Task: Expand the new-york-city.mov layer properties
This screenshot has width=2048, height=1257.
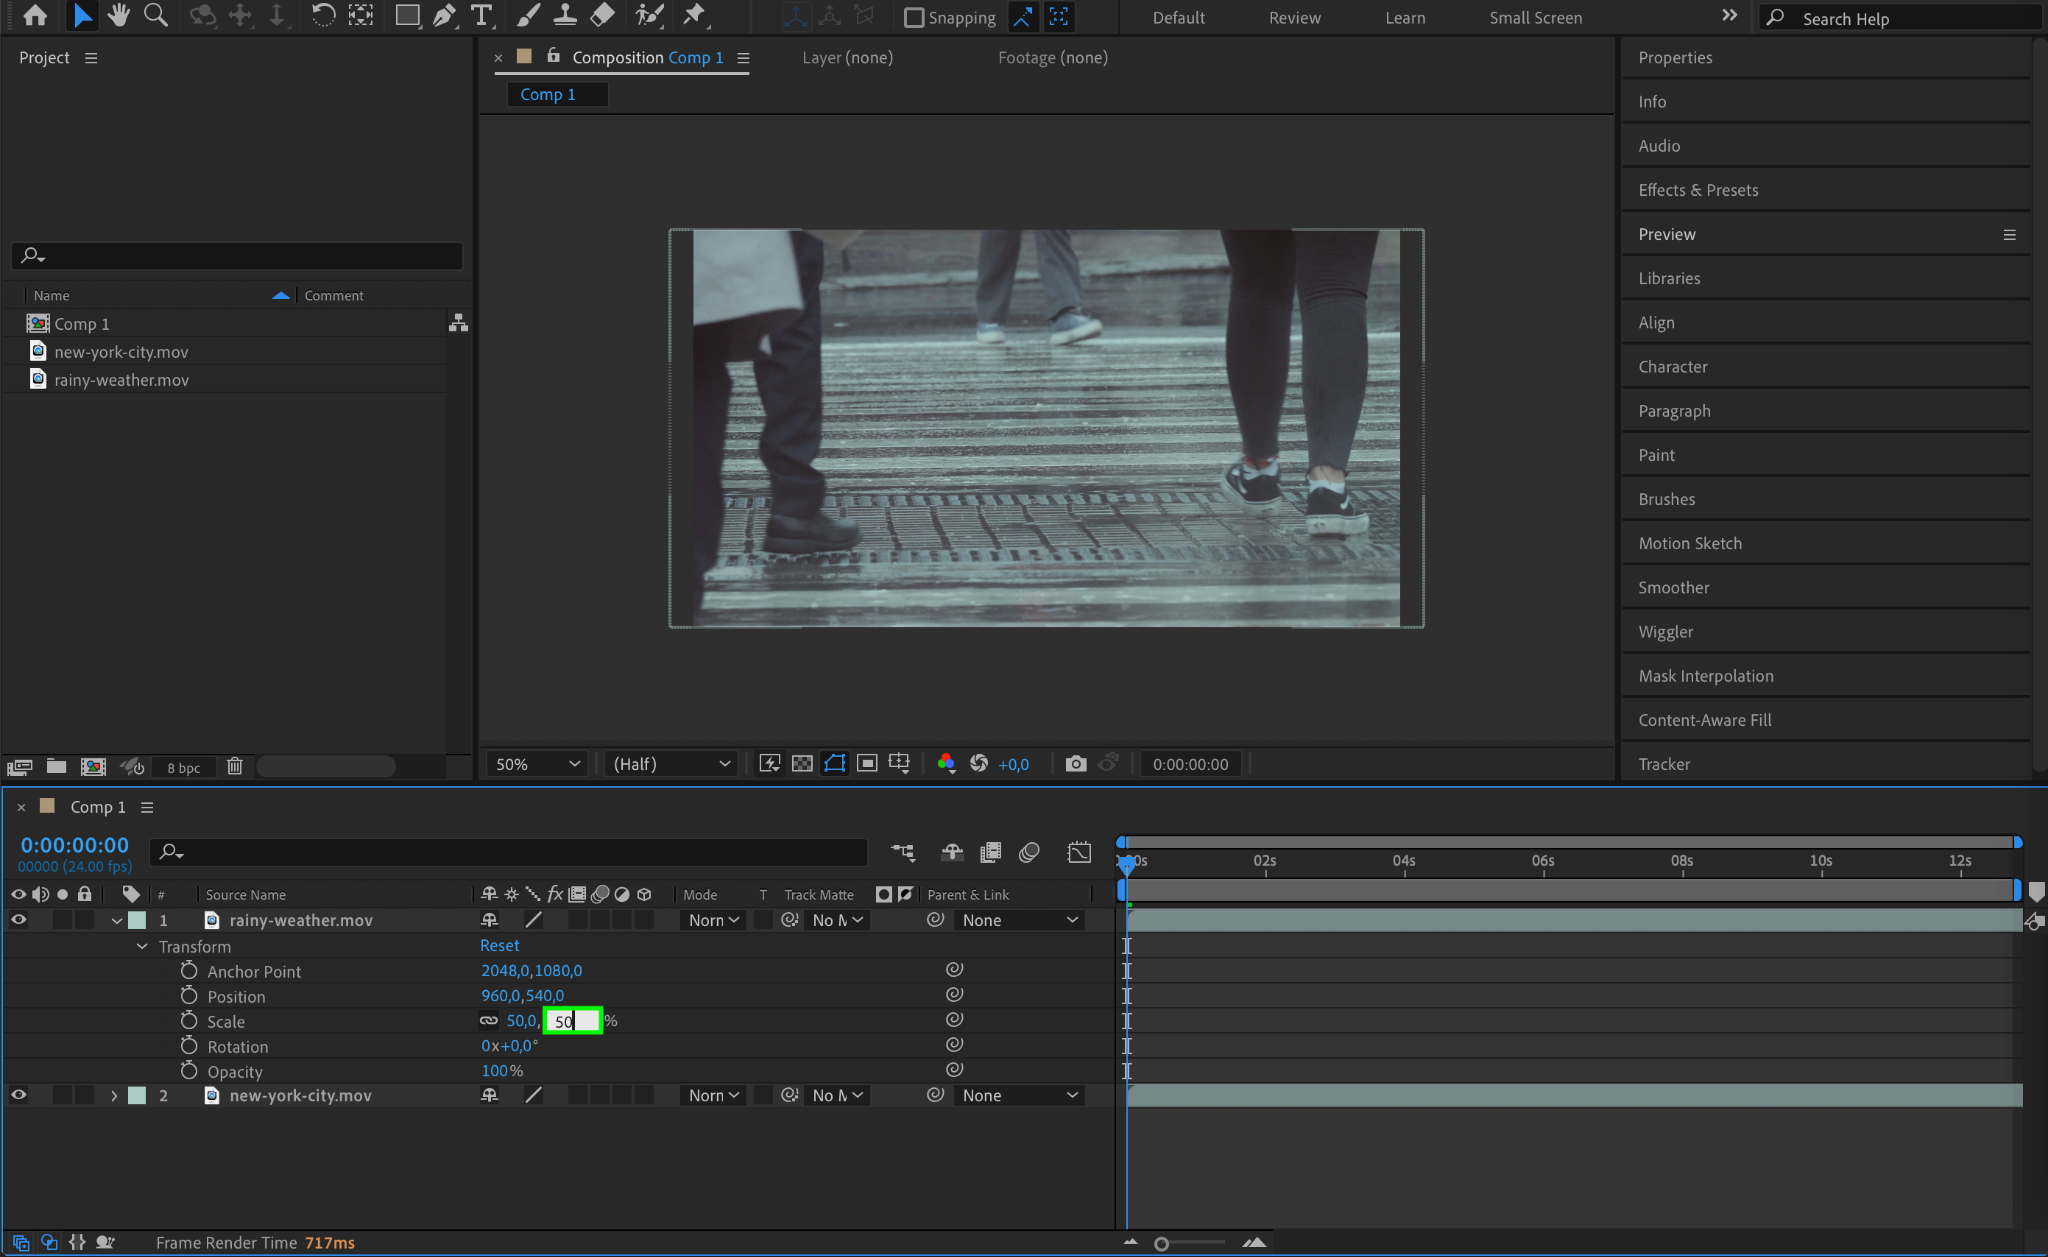Action: click(114, 1096)
